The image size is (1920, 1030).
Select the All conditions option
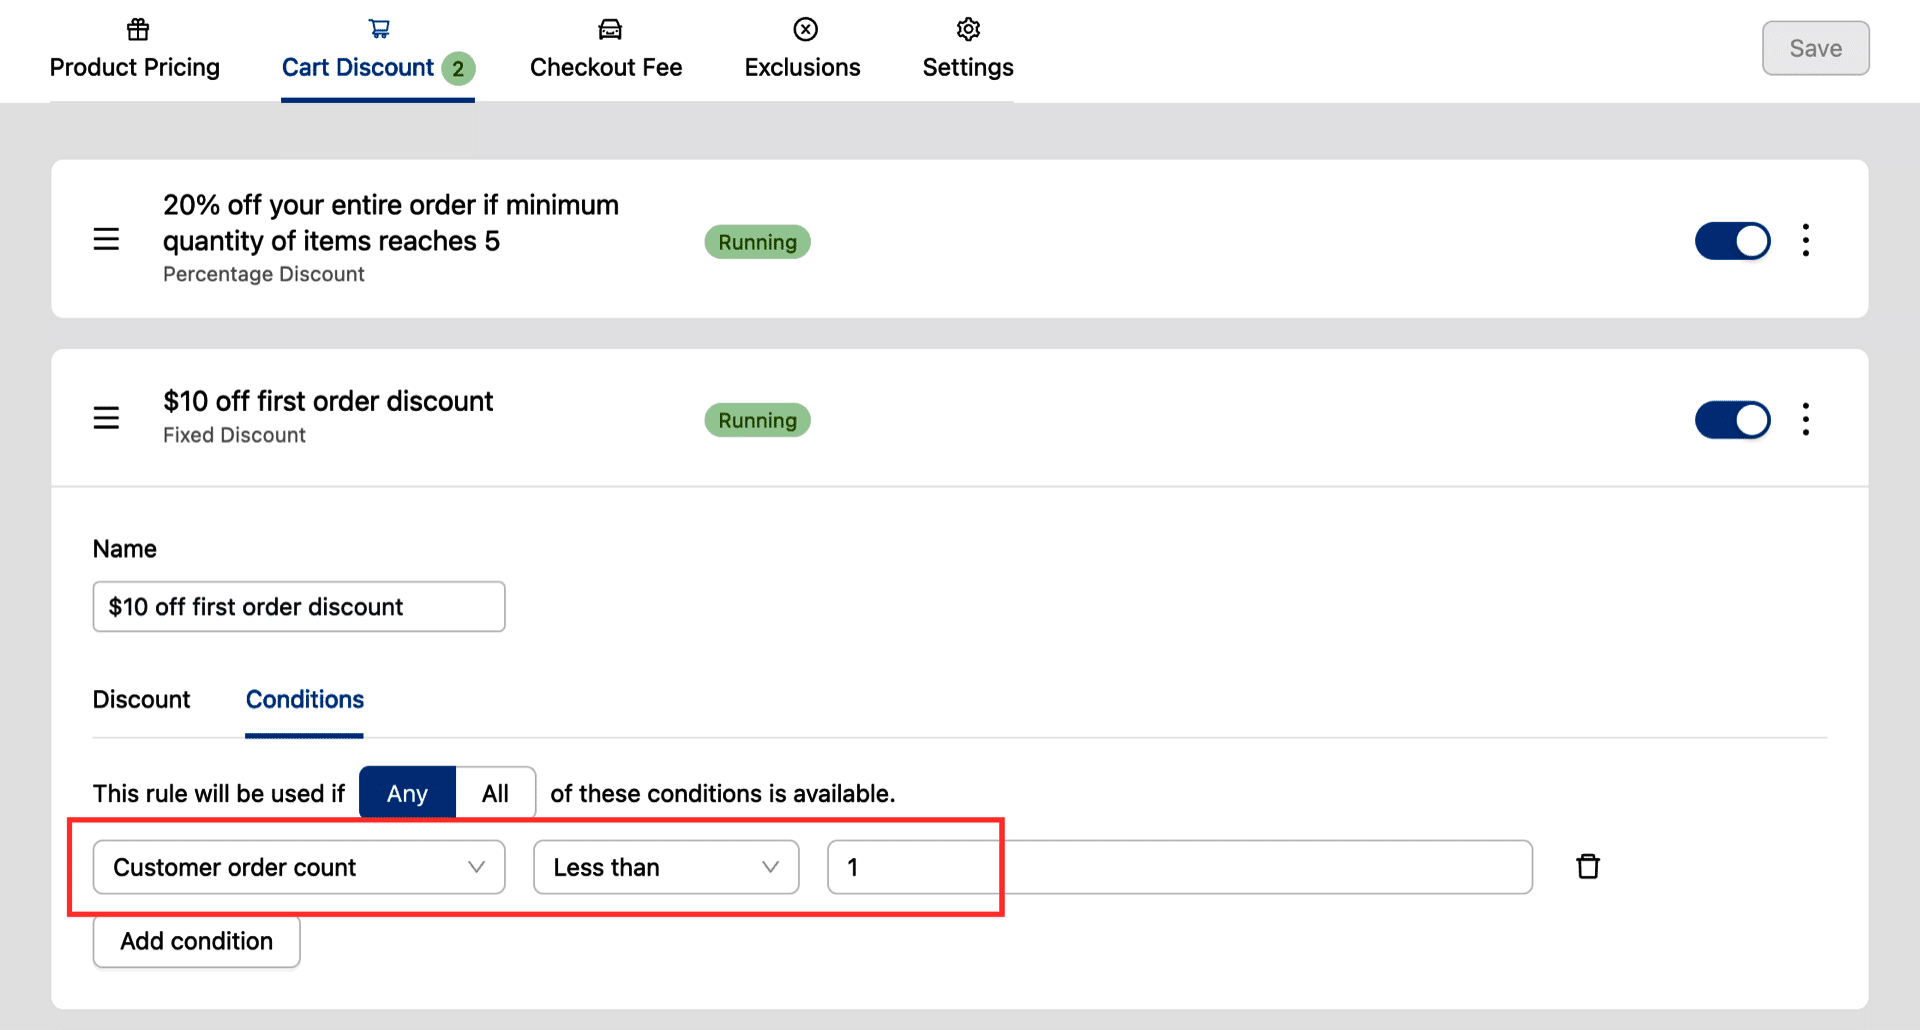(495, 793)
